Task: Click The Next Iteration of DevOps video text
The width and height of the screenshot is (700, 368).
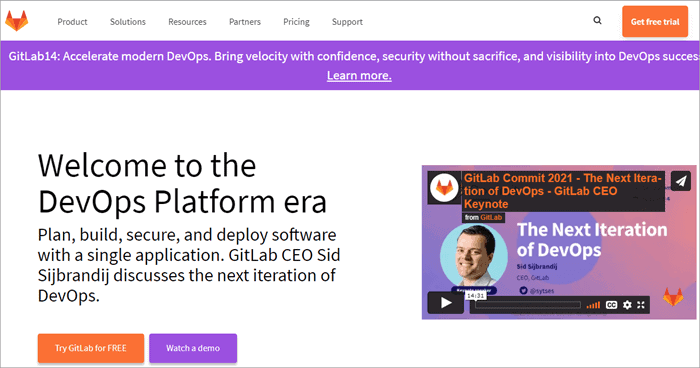Action: pos(592,239)
